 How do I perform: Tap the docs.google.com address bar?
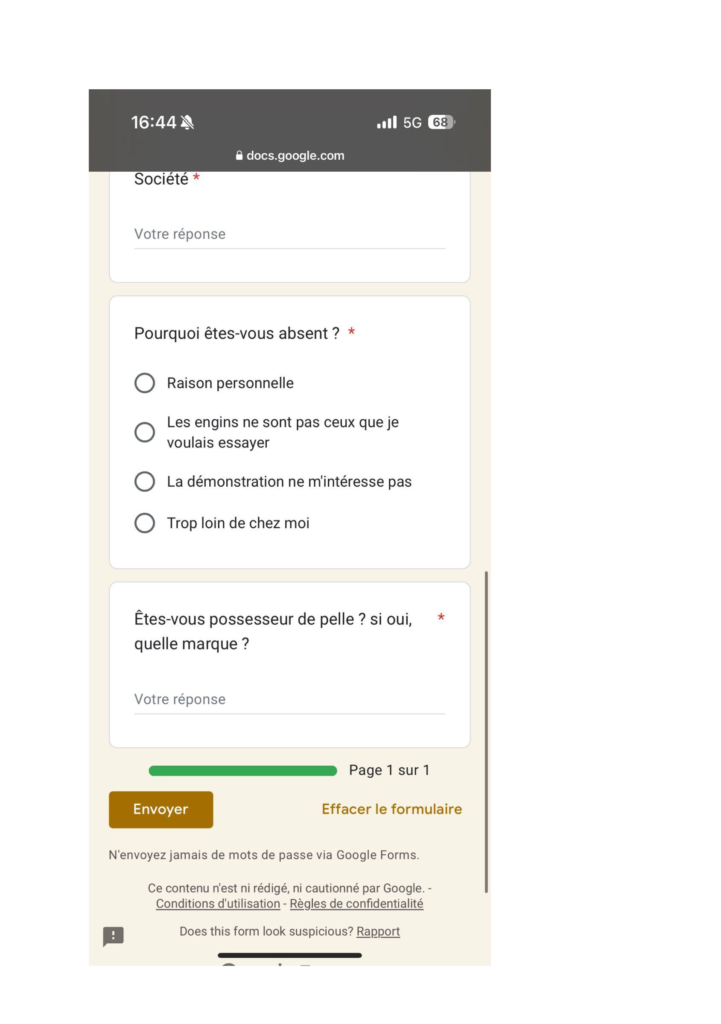tap(290, 155)
